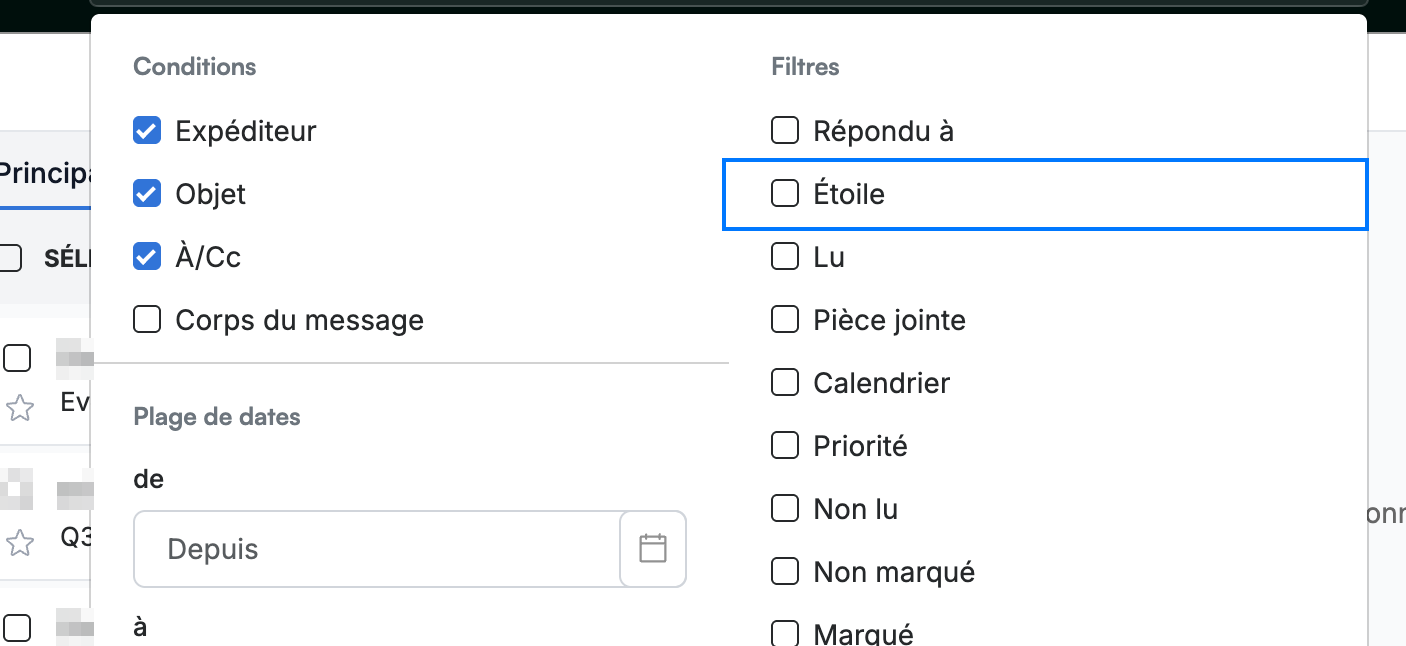Viewport: 1406px width, 646px height.
Task: Tick the Marqué filter checkbox
Action: click(785, 634)
